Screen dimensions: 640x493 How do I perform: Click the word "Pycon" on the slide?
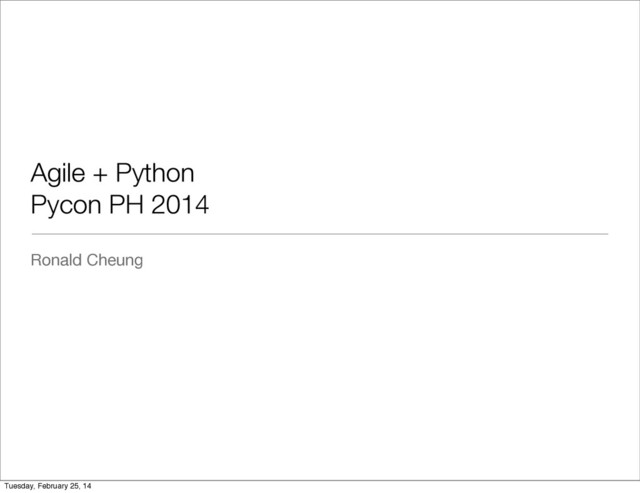[63, 208]
